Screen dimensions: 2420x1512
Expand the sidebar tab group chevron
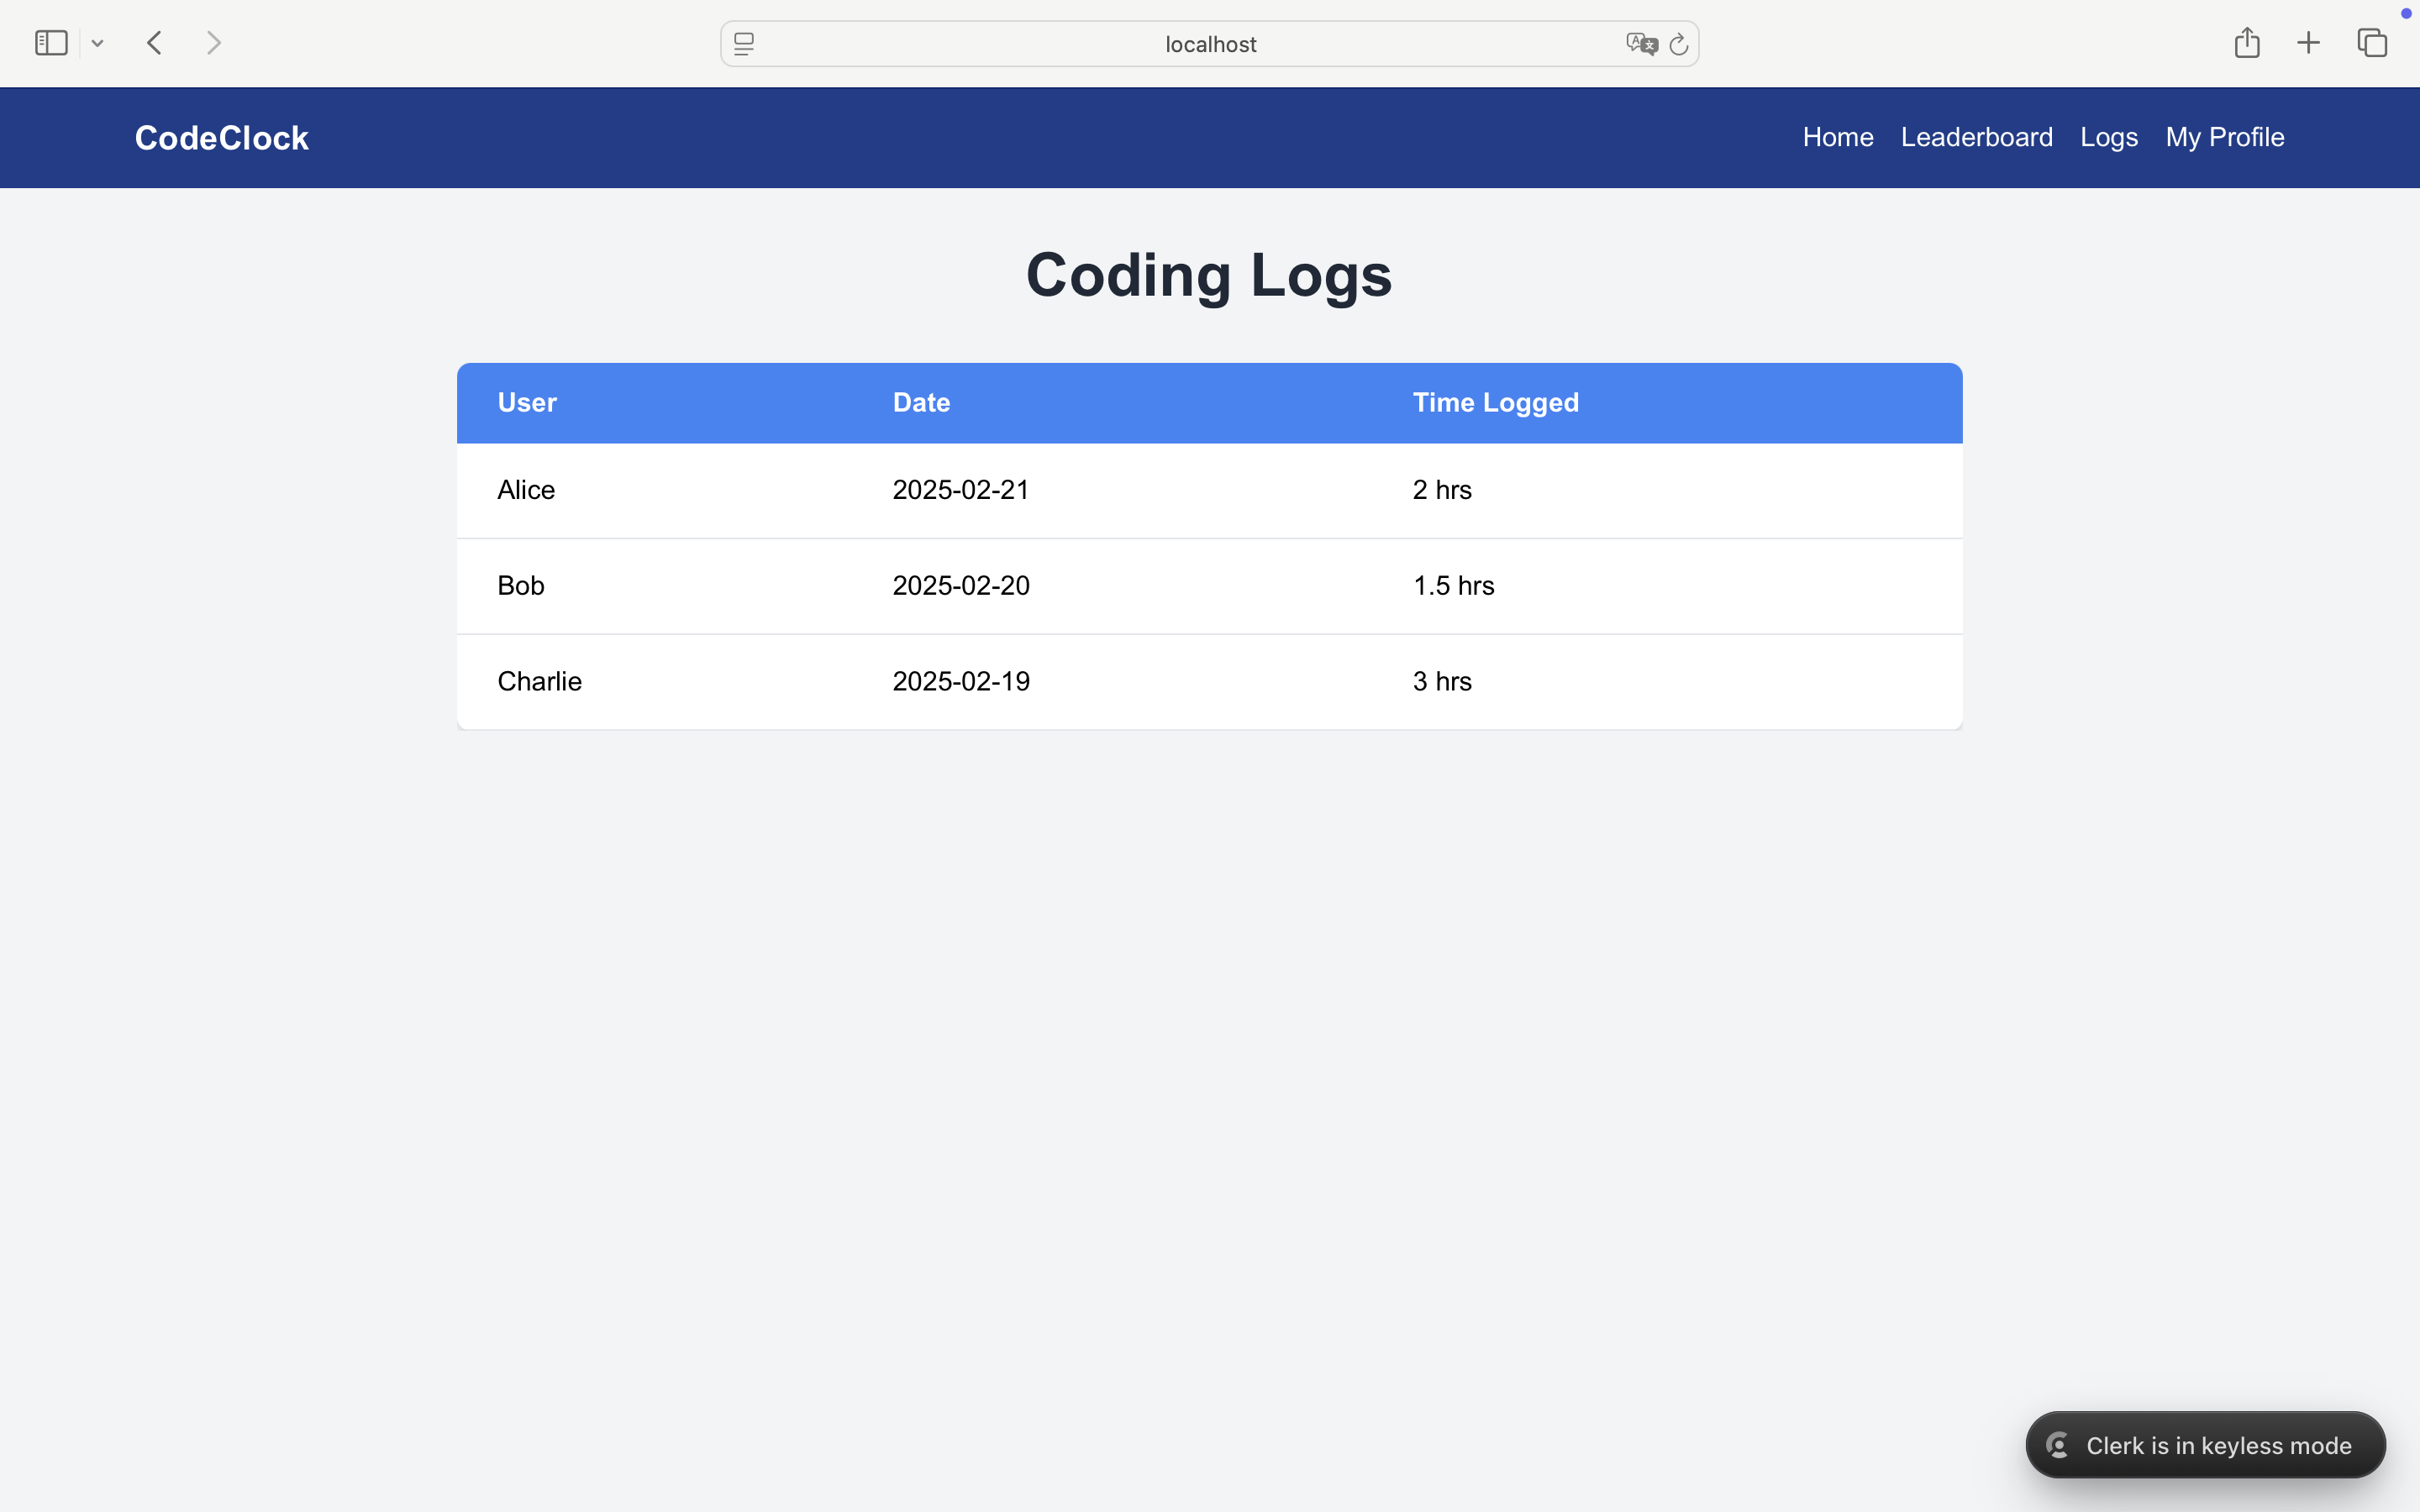[97, 43]
